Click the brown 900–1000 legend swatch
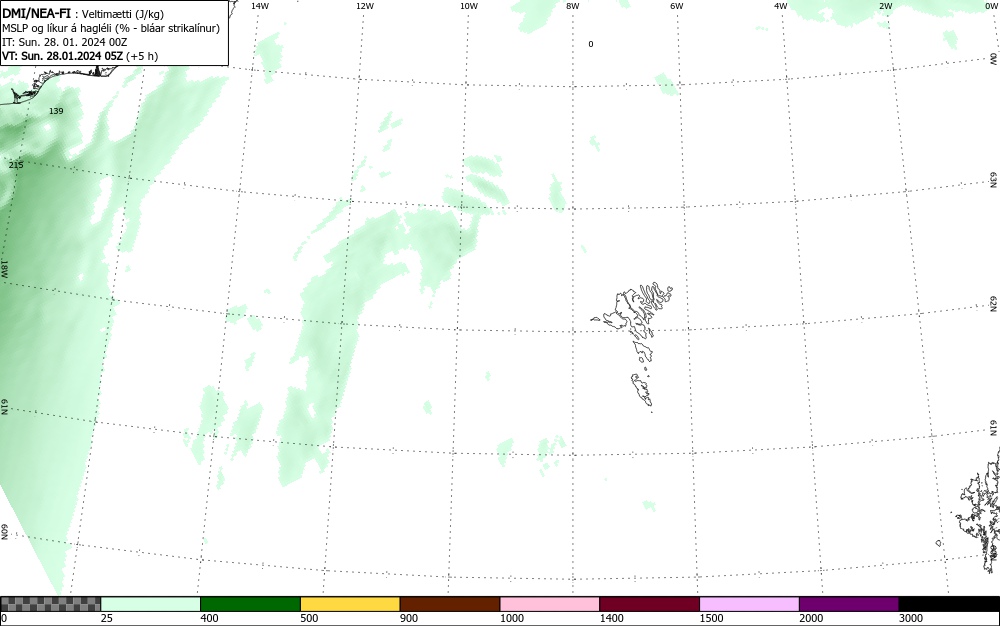 tap(450, 604)
